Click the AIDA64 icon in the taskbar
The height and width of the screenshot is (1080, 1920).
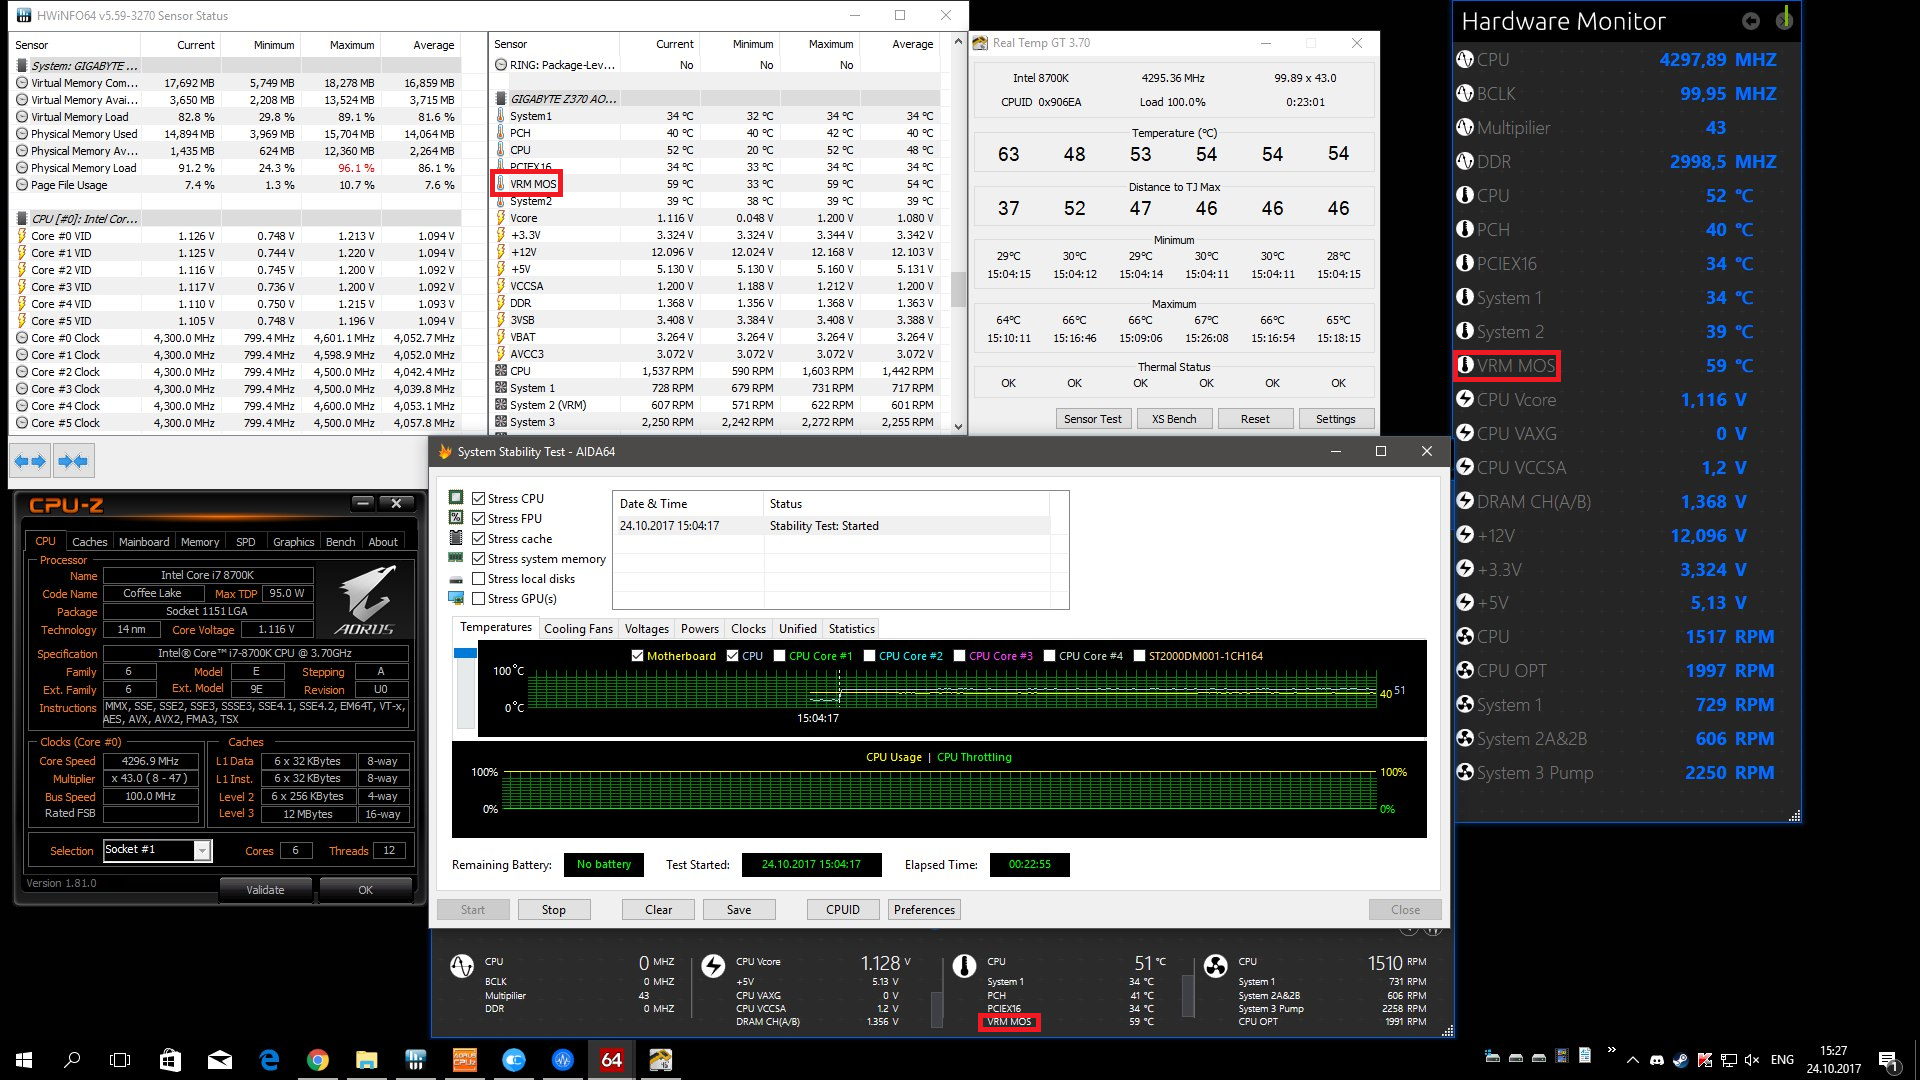611,1060
